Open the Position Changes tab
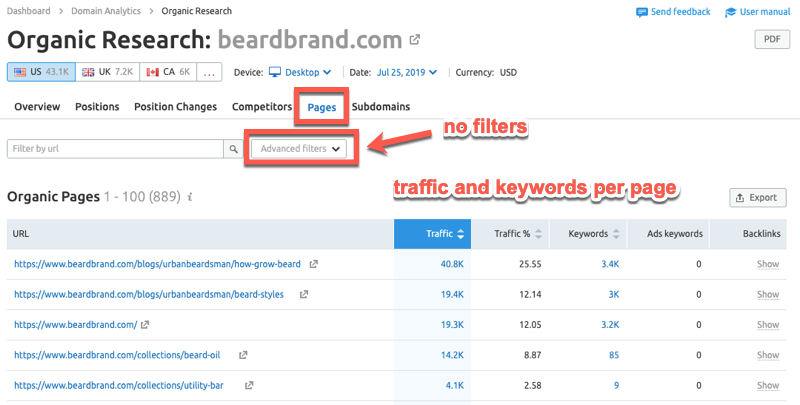 click(x=175, y=107)
